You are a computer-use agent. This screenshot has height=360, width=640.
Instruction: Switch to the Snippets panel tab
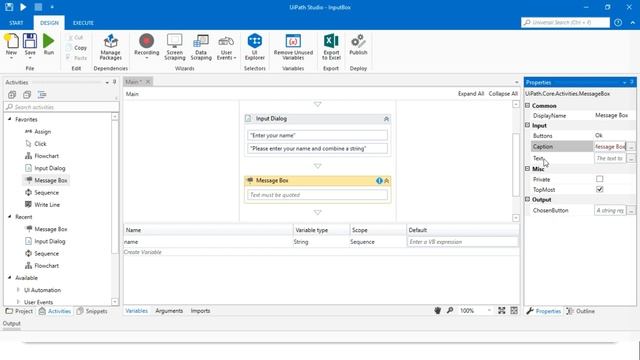click(x=92, y=311)
